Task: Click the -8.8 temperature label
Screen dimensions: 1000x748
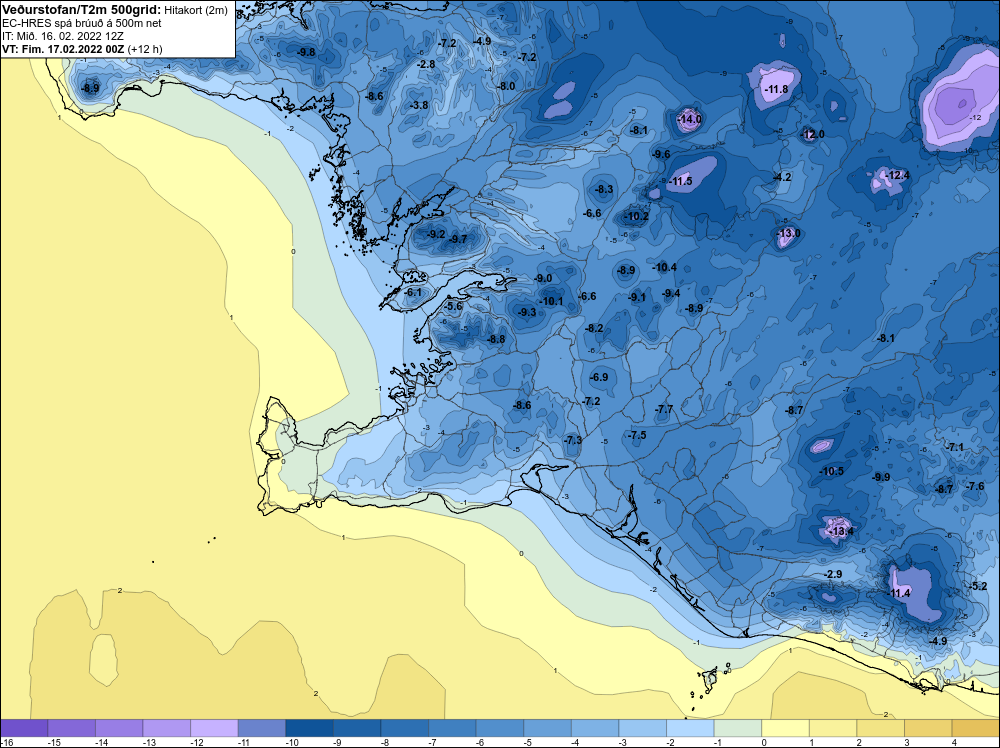Action: pos(496,340)
